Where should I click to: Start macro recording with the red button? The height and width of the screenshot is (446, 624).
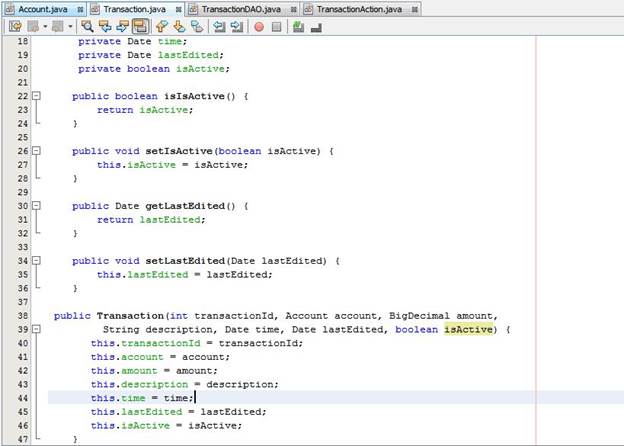point(259,27)
